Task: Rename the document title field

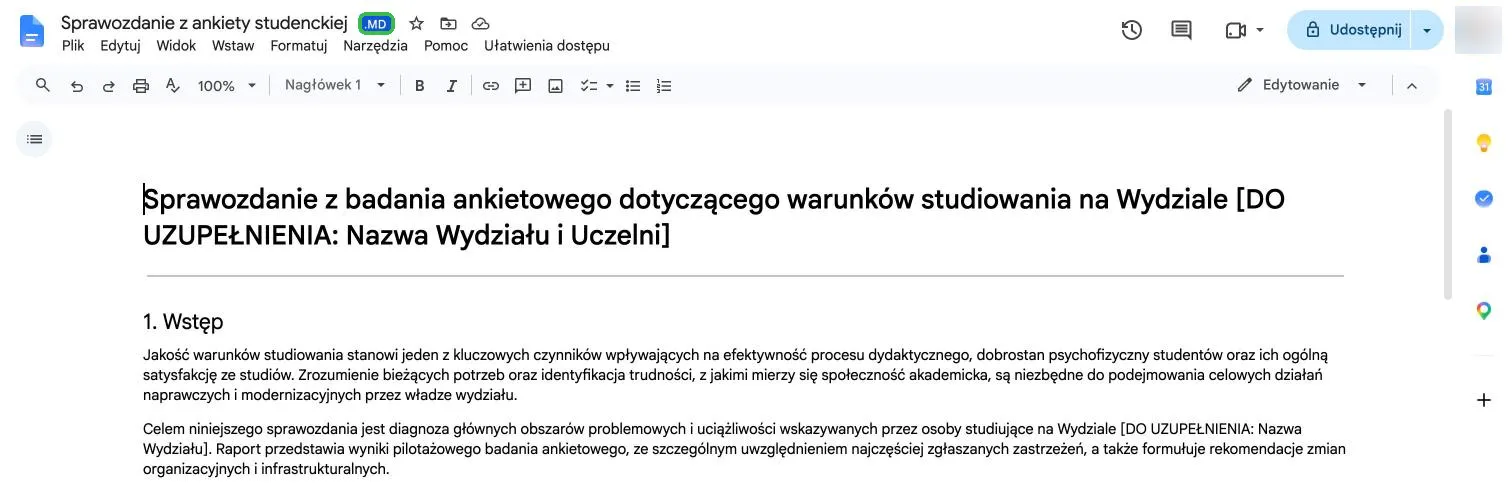Action: point(204,23)
